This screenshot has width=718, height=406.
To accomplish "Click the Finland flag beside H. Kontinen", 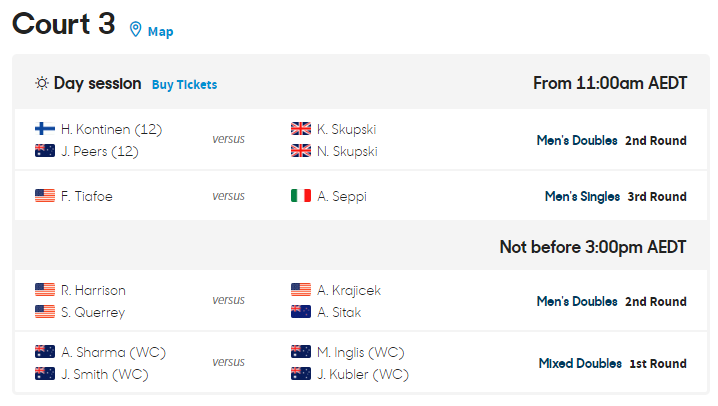I will pyautogui.click(x=45, y=129).
